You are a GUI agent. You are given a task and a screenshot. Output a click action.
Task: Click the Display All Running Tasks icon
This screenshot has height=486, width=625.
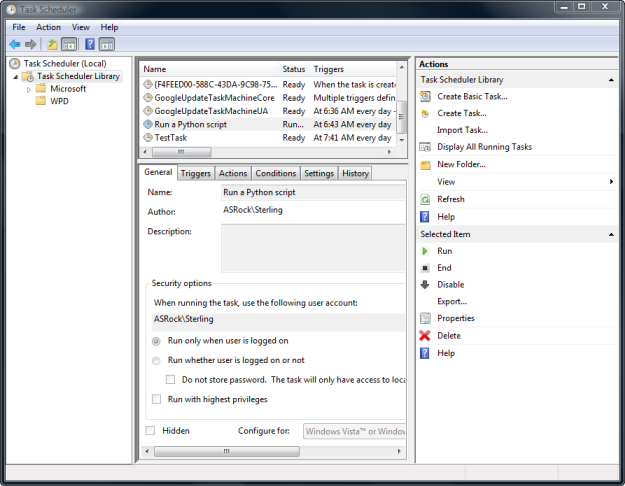click(425, 147)
